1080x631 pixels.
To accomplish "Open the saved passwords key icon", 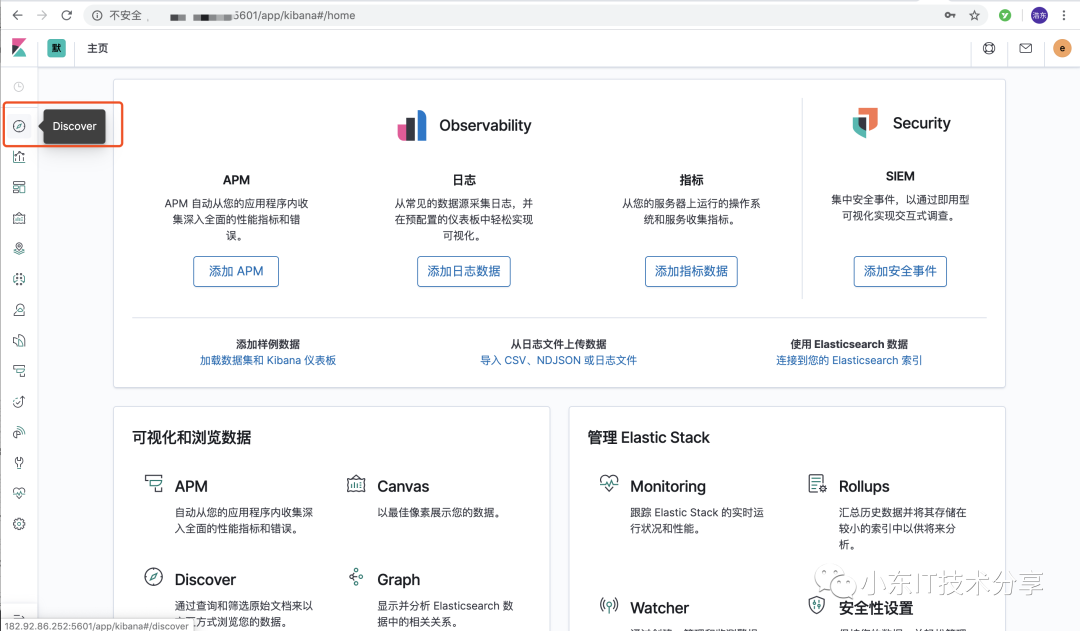I will click(951, 15).
